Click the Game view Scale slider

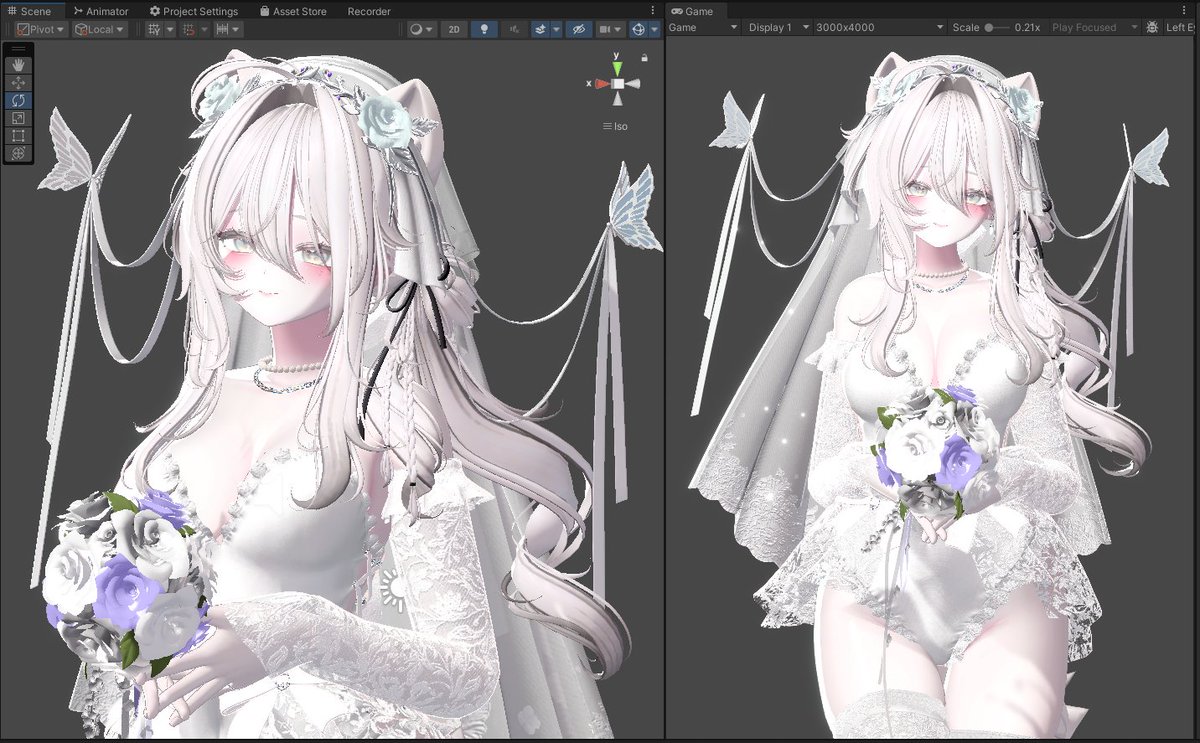point(996,27)
